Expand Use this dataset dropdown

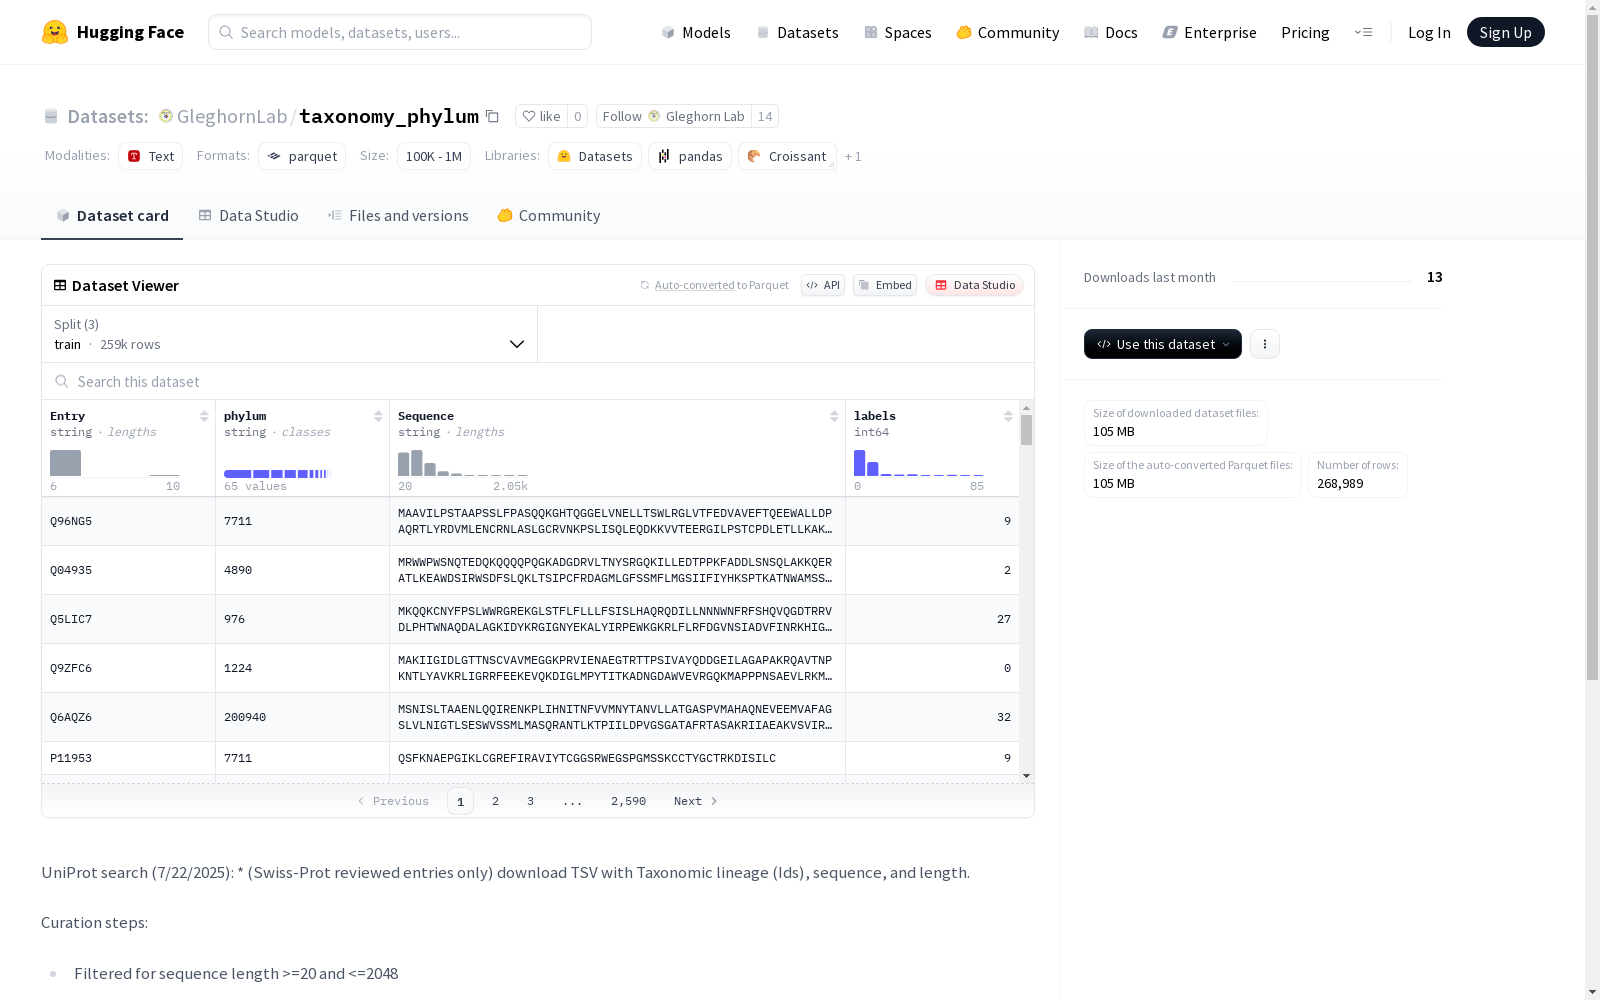tap(1163, 344)
